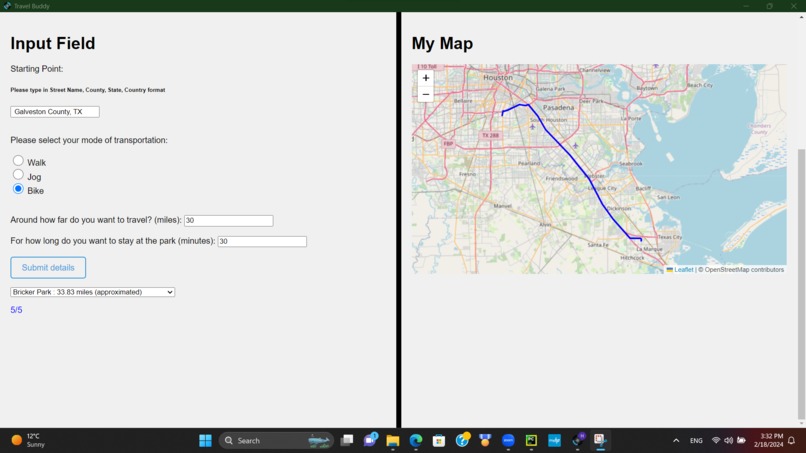Image resolution: width=806 pixels, height=453 pixels.
Task: Select the Walk transportation option
Action: (x=19, y=161)
